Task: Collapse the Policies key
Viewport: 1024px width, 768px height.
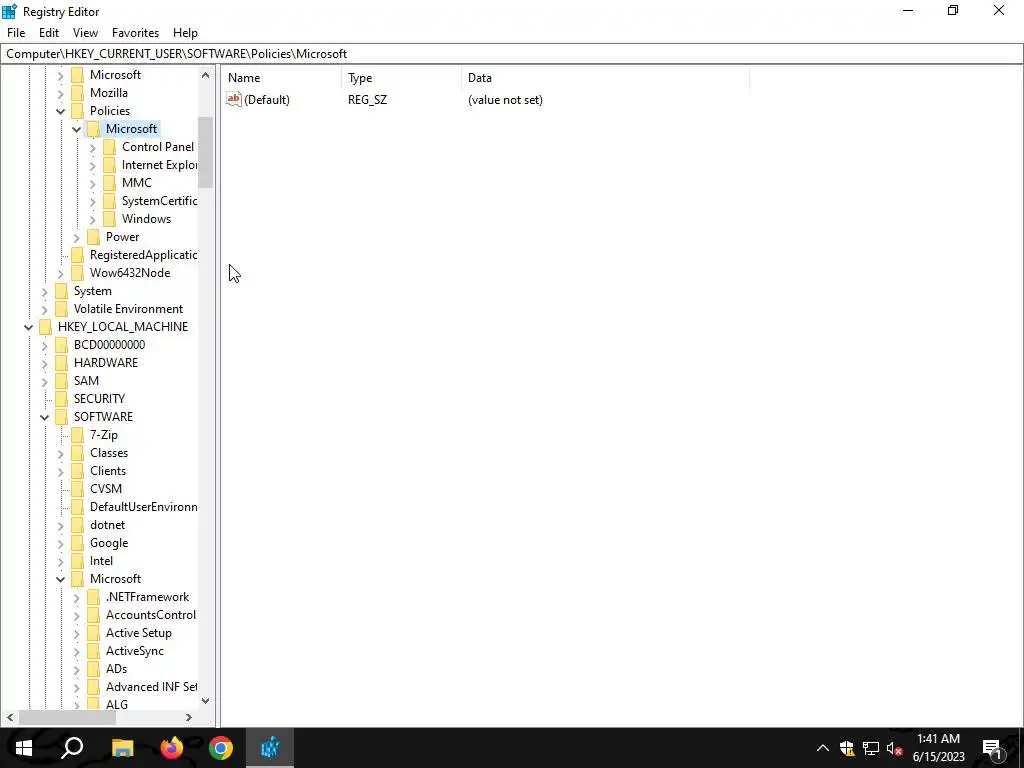Action: 61,111
